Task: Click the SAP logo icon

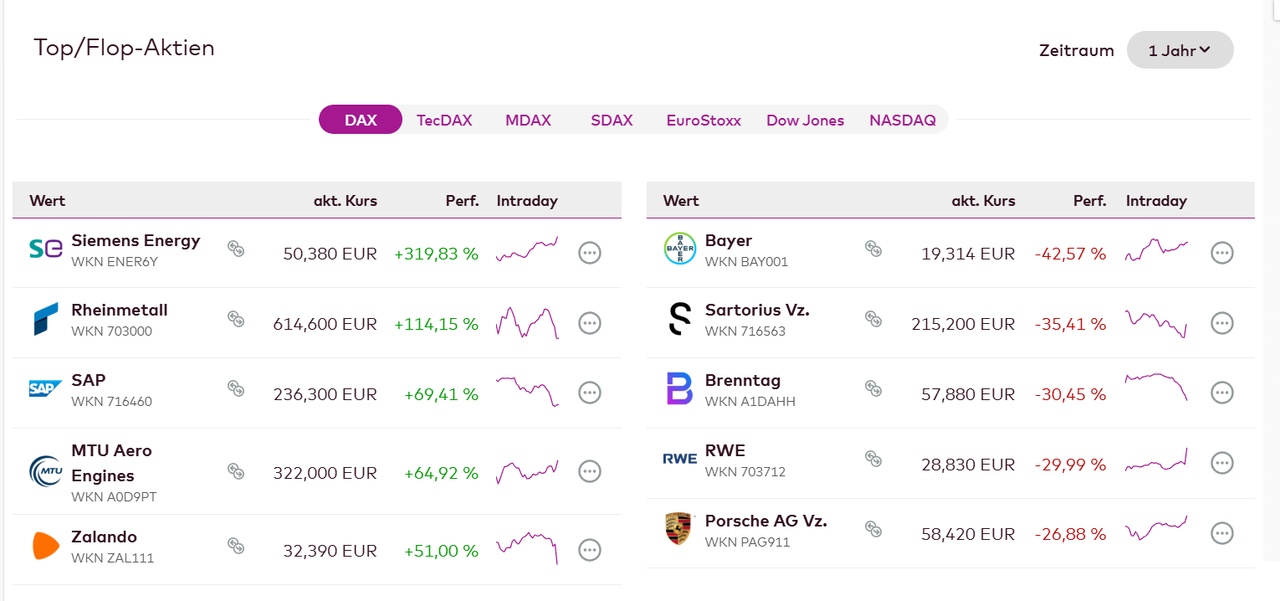Action: [x=46, y=389]
